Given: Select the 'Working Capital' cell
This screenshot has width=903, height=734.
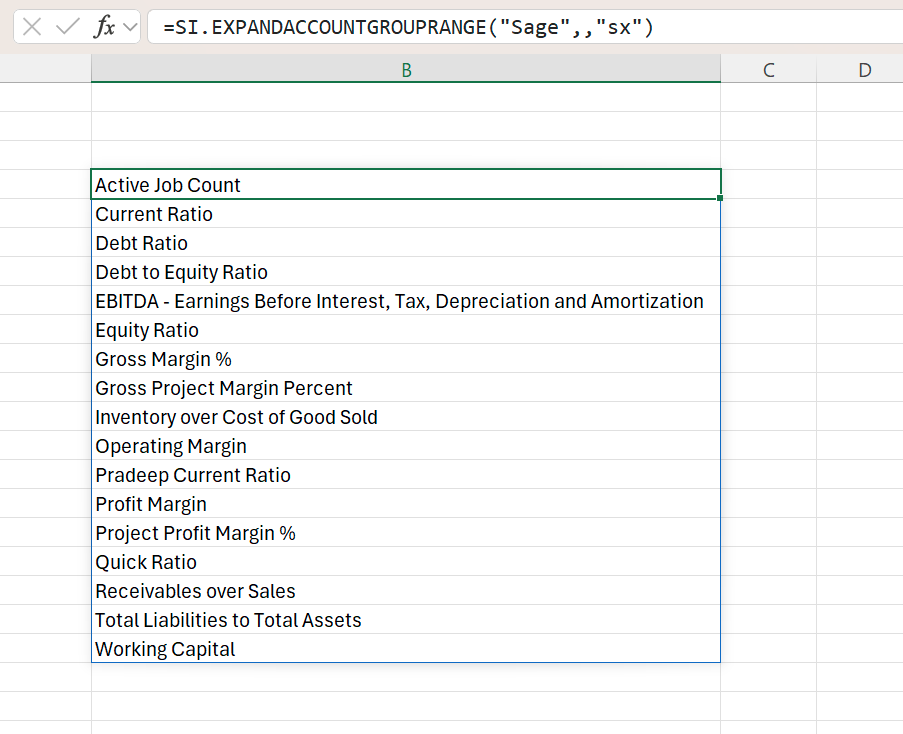Looking at the screenshot, I should [x=406, y=648].
